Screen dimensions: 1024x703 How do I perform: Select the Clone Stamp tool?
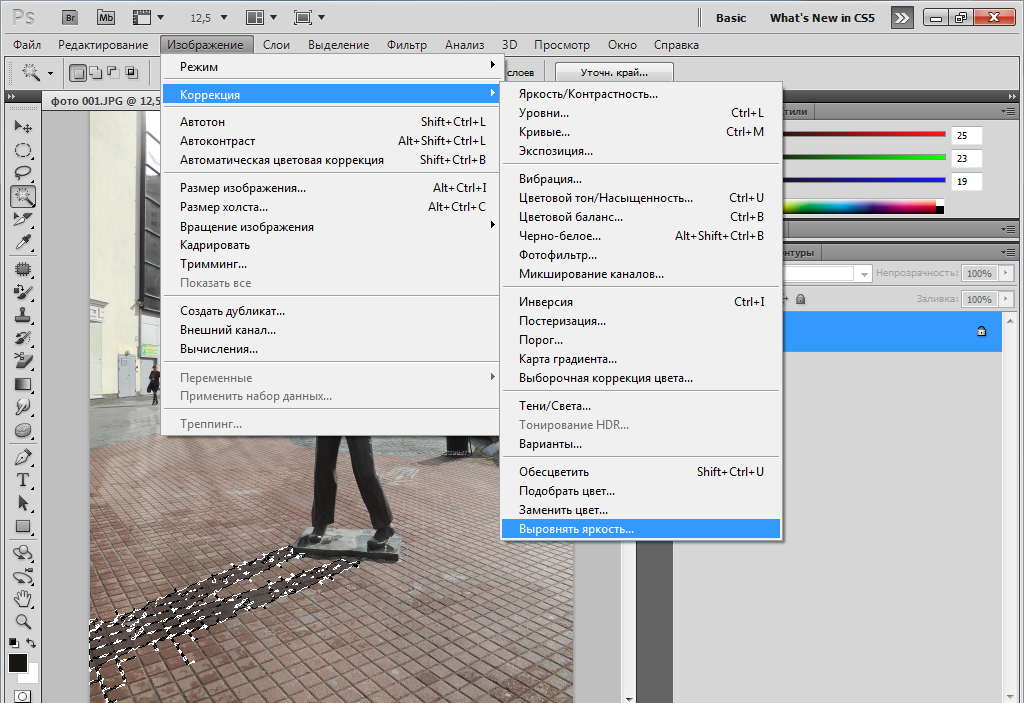(23, 315)
